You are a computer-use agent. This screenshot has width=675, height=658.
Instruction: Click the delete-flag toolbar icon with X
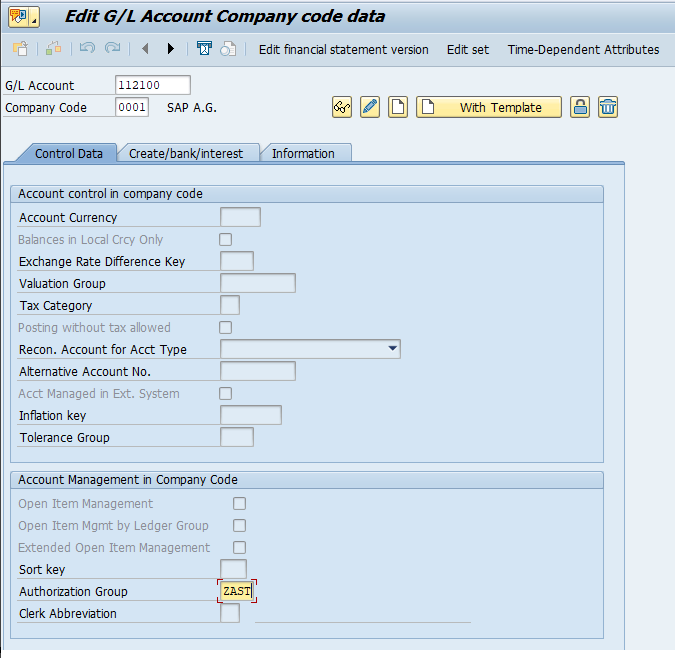[204, 49]
